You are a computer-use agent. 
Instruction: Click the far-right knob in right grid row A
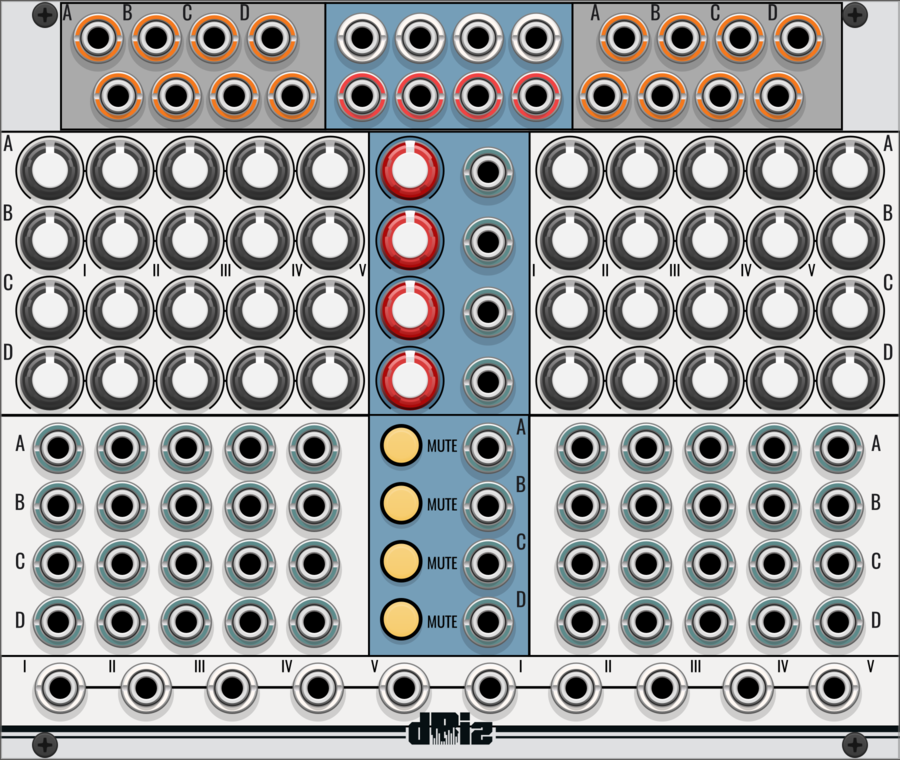click(849, 170)
